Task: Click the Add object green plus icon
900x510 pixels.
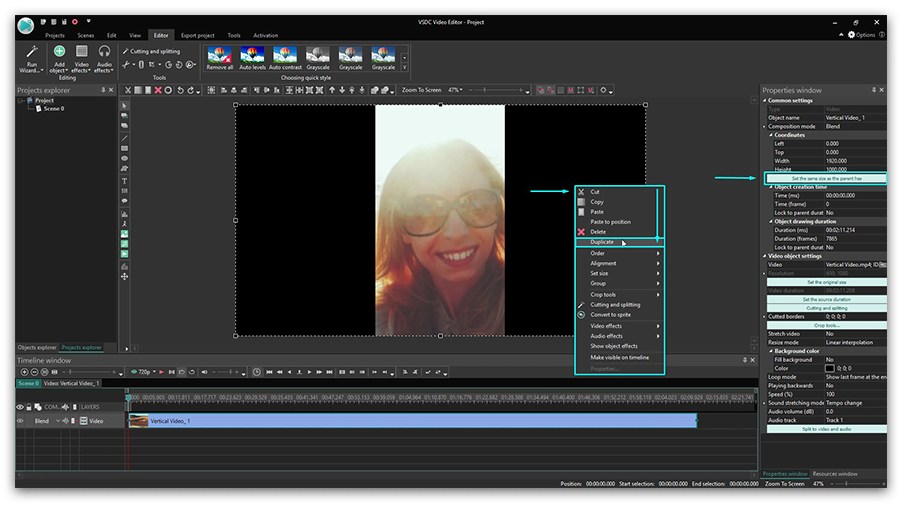Action: 59,52
